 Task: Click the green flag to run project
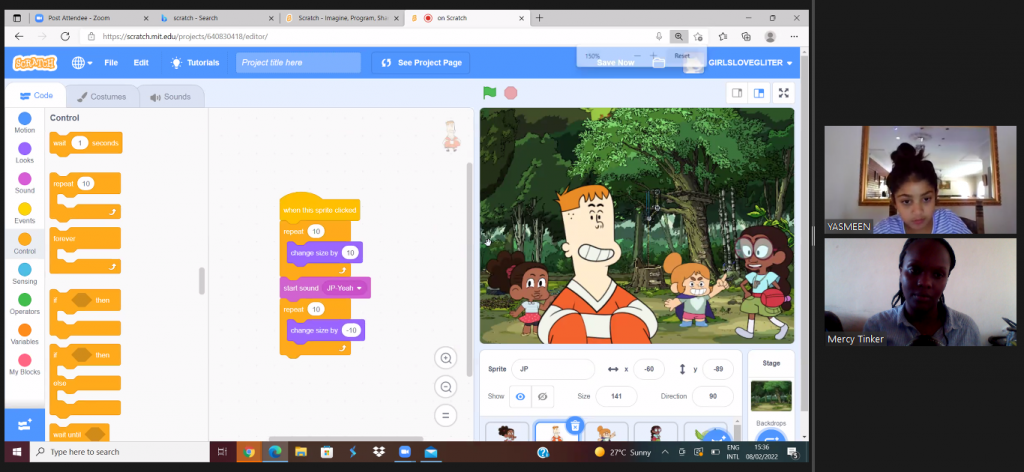[x=489, y=93]
